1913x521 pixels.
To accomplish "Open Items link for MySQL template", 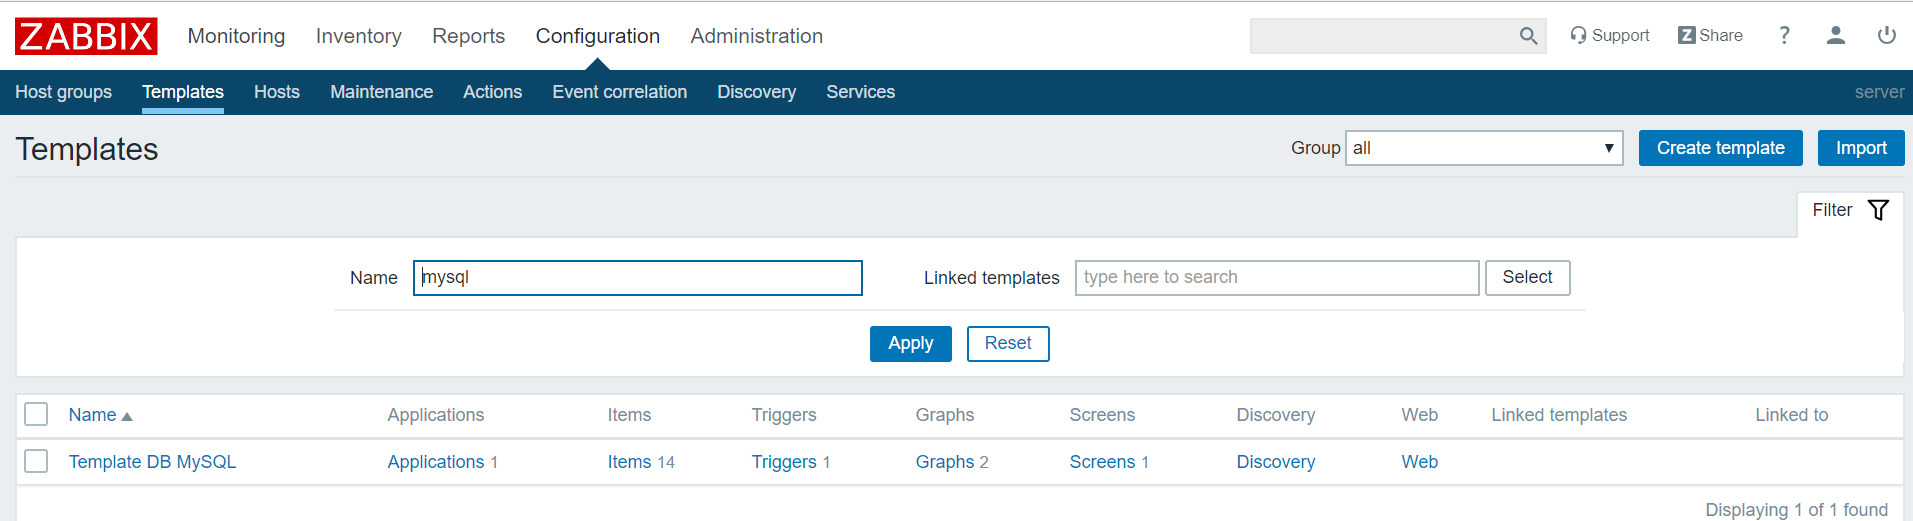I will click(629, 462).
